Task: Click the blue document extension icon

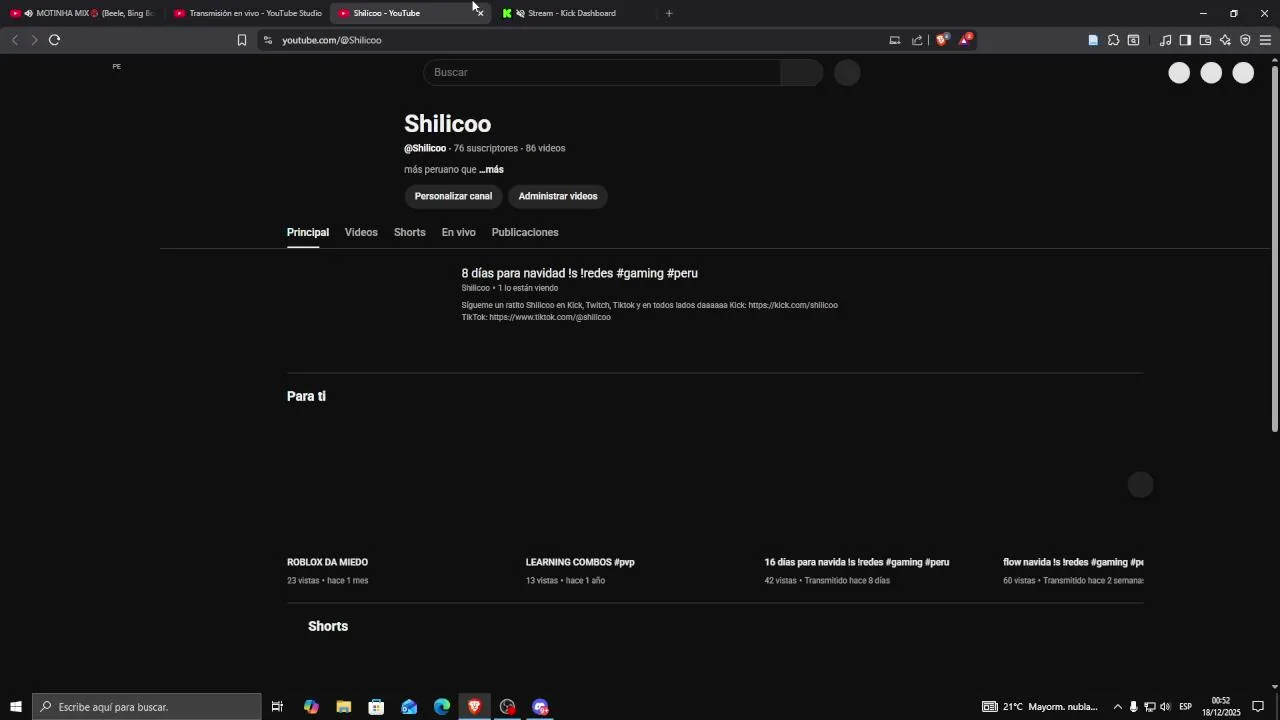Action: pos(1093,40)
